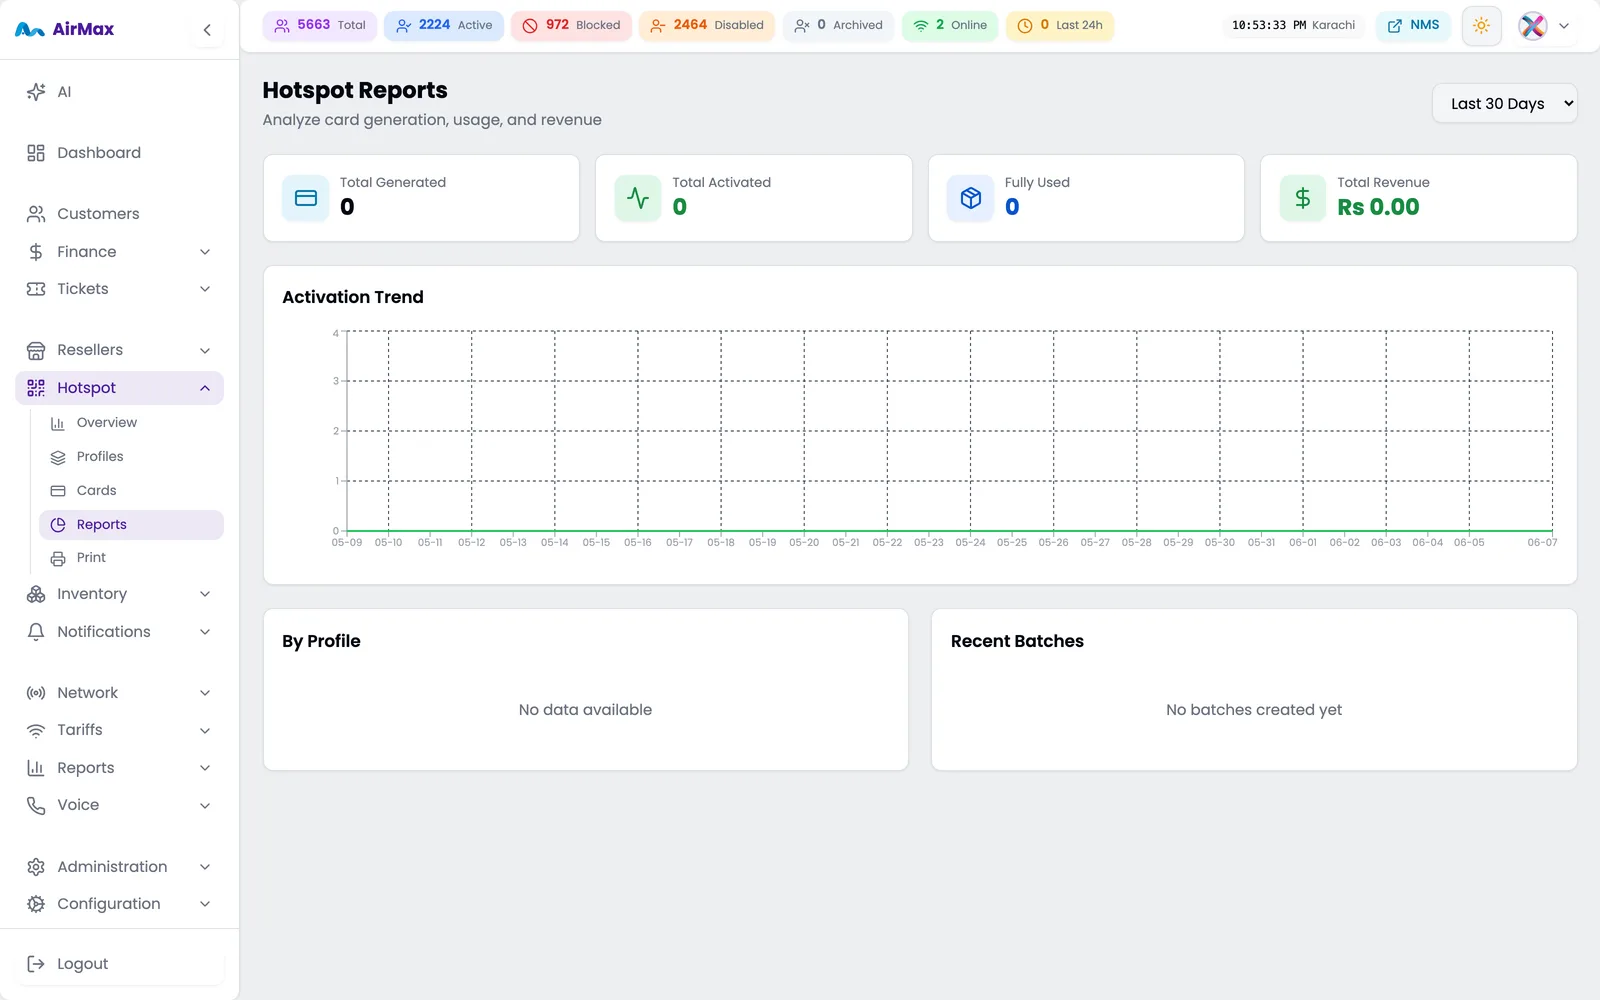Collapse the Hotspot menu chevron
1600x1000 pixels.
click(x=205, y=388)
